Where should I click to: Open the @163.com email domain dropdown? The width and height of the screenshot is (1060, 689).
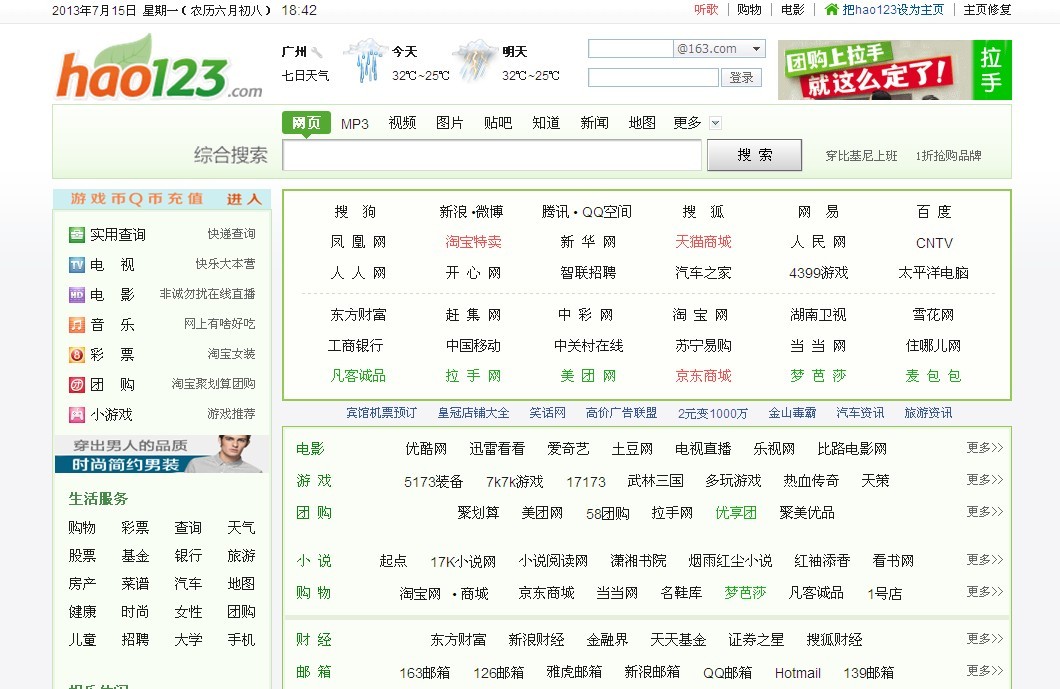pyautogui.click(x=756, y=49)
